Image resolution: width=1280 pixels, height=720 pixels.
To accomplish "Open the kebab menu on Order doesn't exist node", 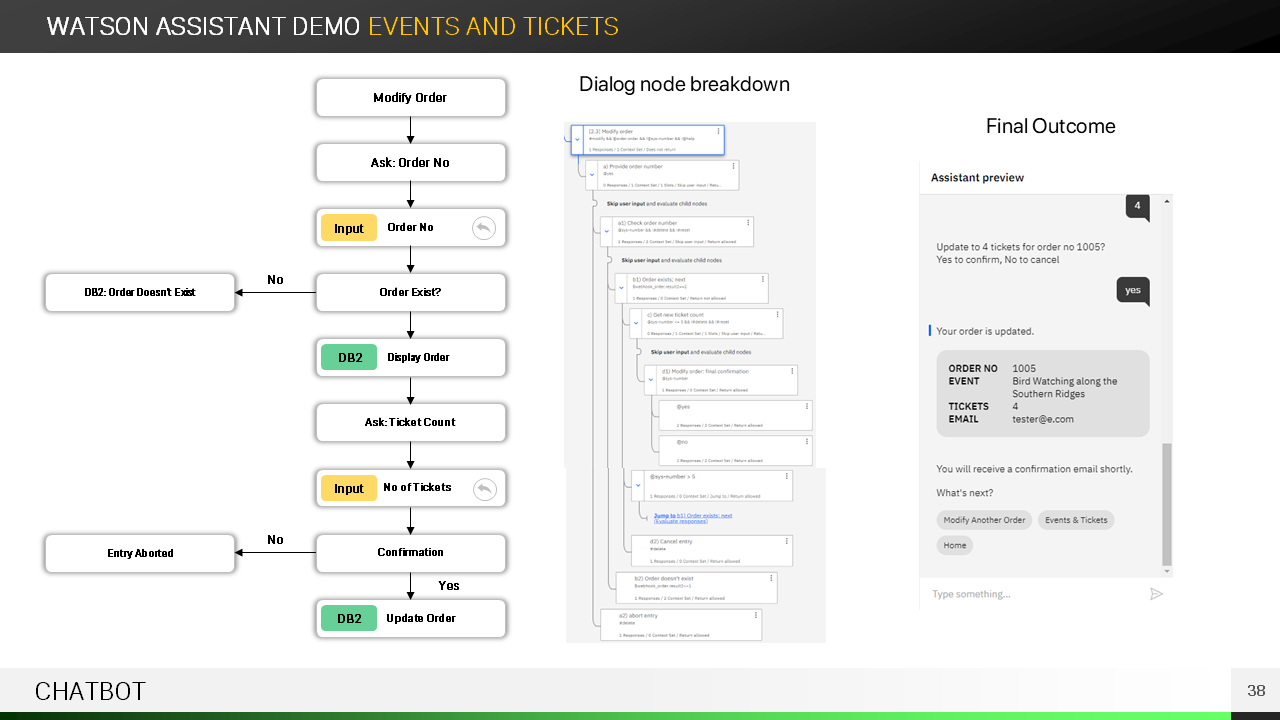I will coord(771,578).
